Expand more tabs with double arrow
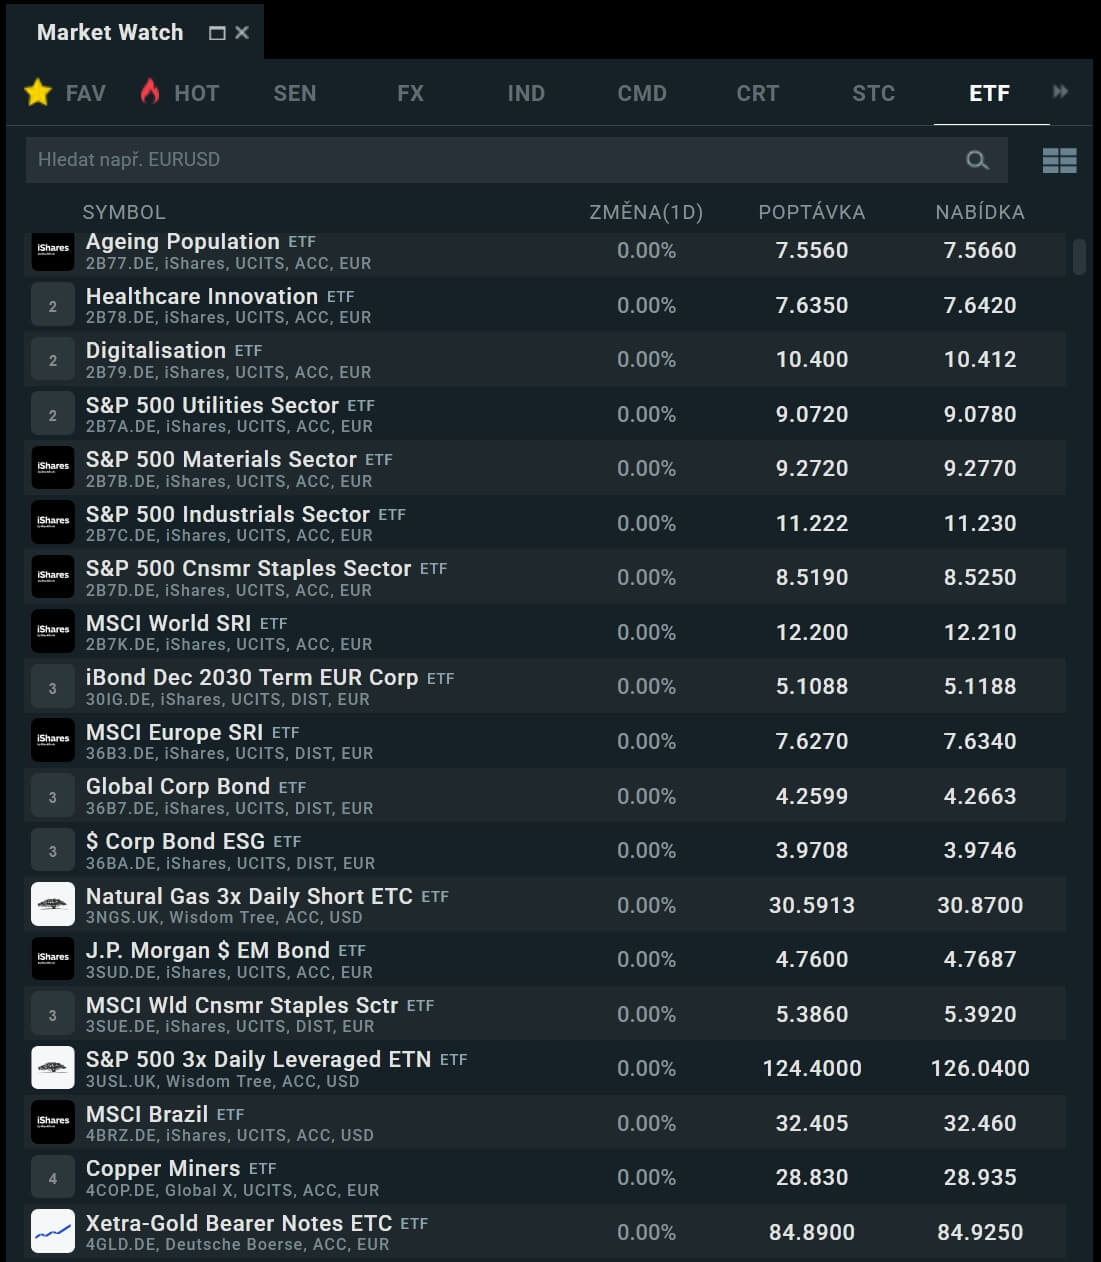The height and width of the screenshot is (1262, 1101). coord(1060,92)
